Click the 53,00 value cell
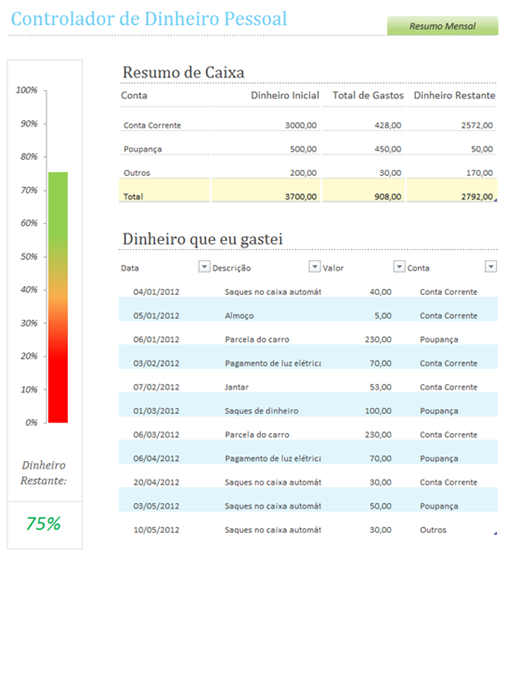This screenshot has width=520, height=675. (381, 387)
